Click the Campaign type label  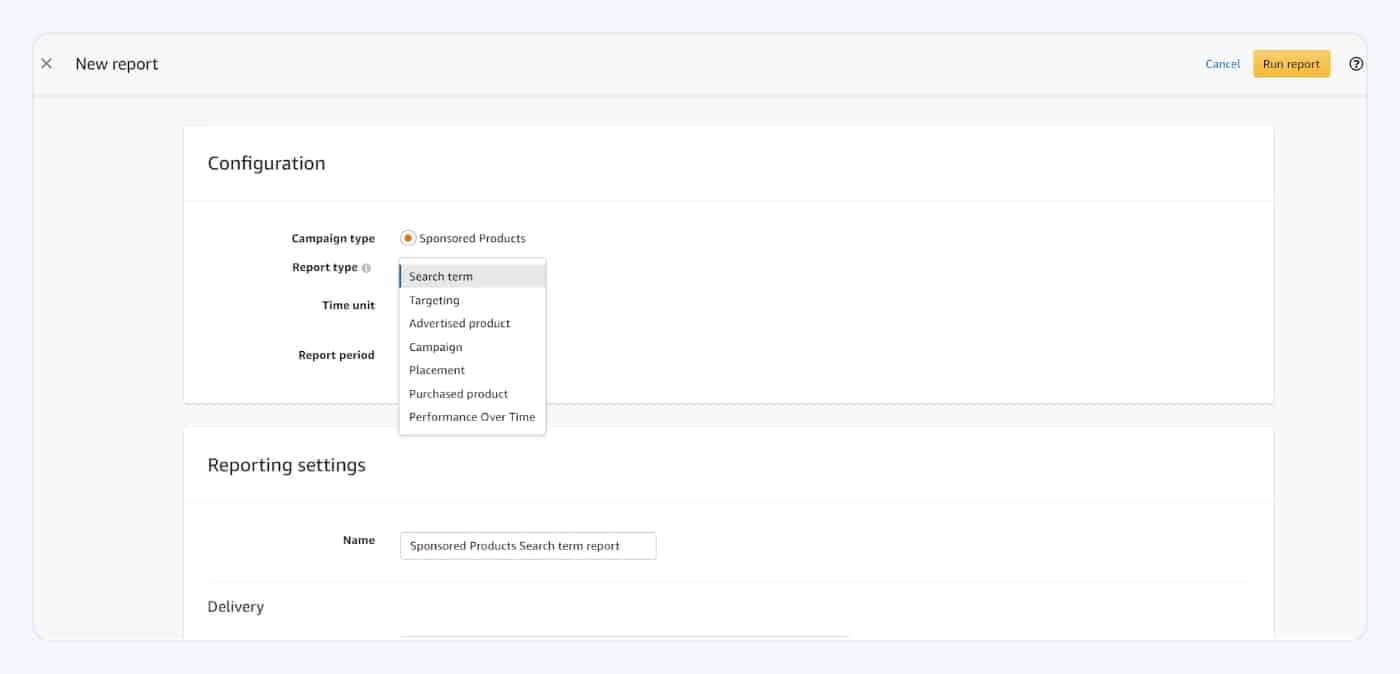(x=333, y=238)
